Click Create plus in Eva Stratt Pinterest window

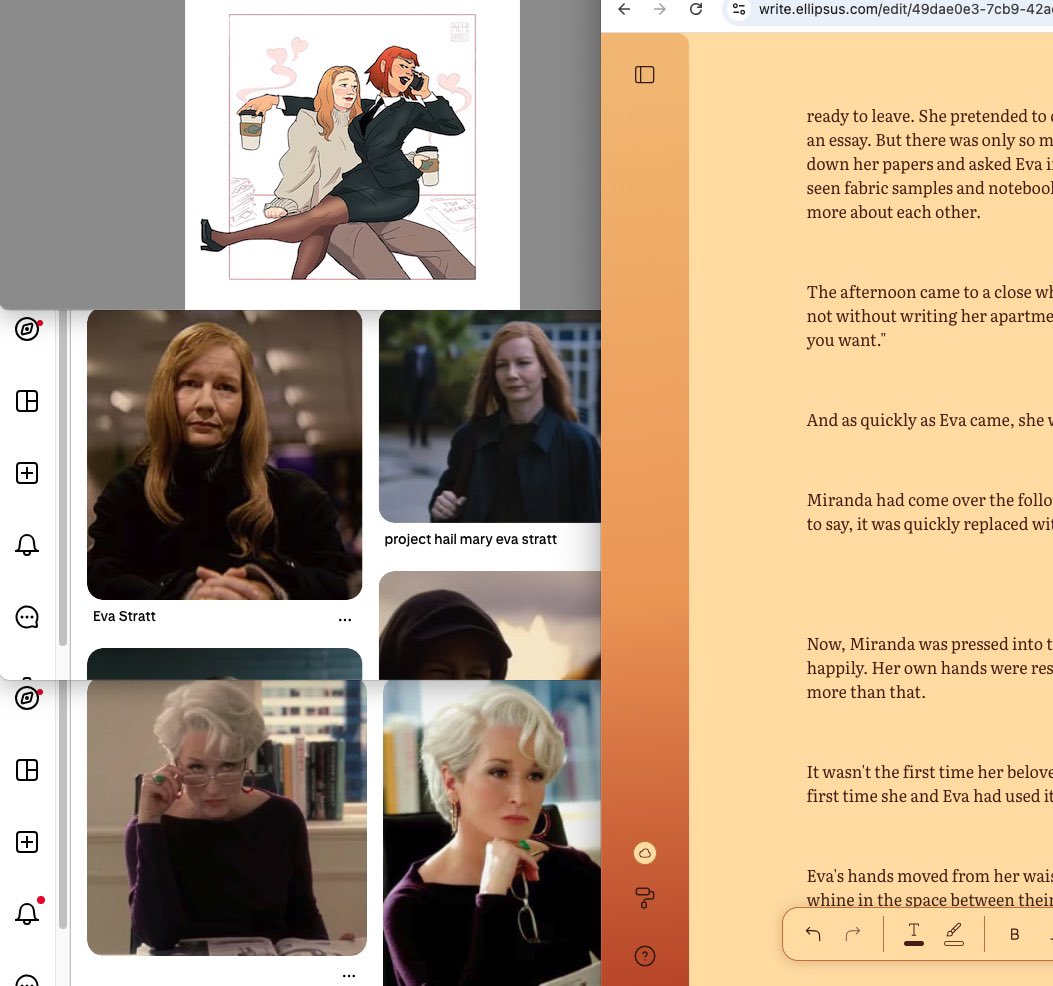click(x=27, y=473)
